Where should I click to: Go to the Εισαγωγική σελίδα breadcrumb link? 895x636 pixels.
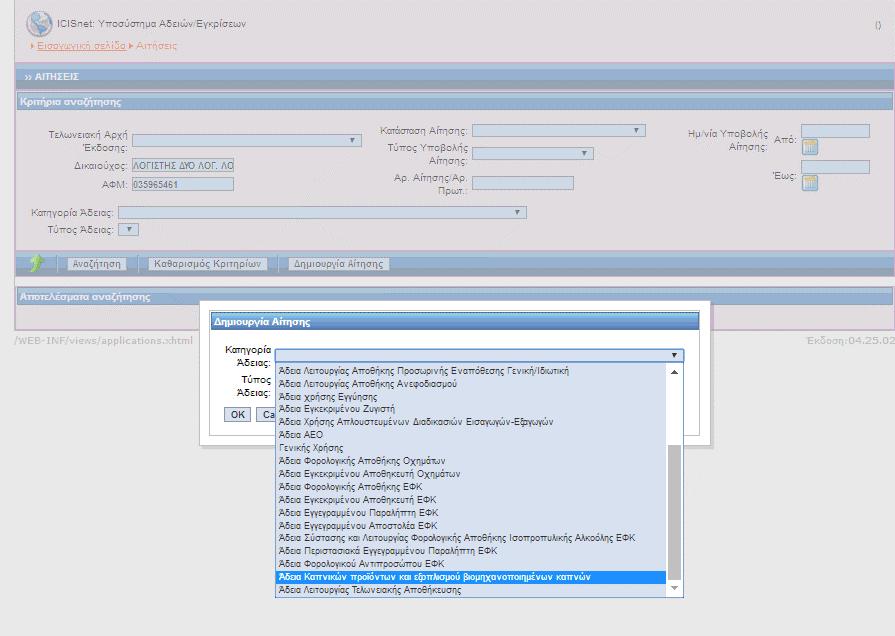(81, 46)
